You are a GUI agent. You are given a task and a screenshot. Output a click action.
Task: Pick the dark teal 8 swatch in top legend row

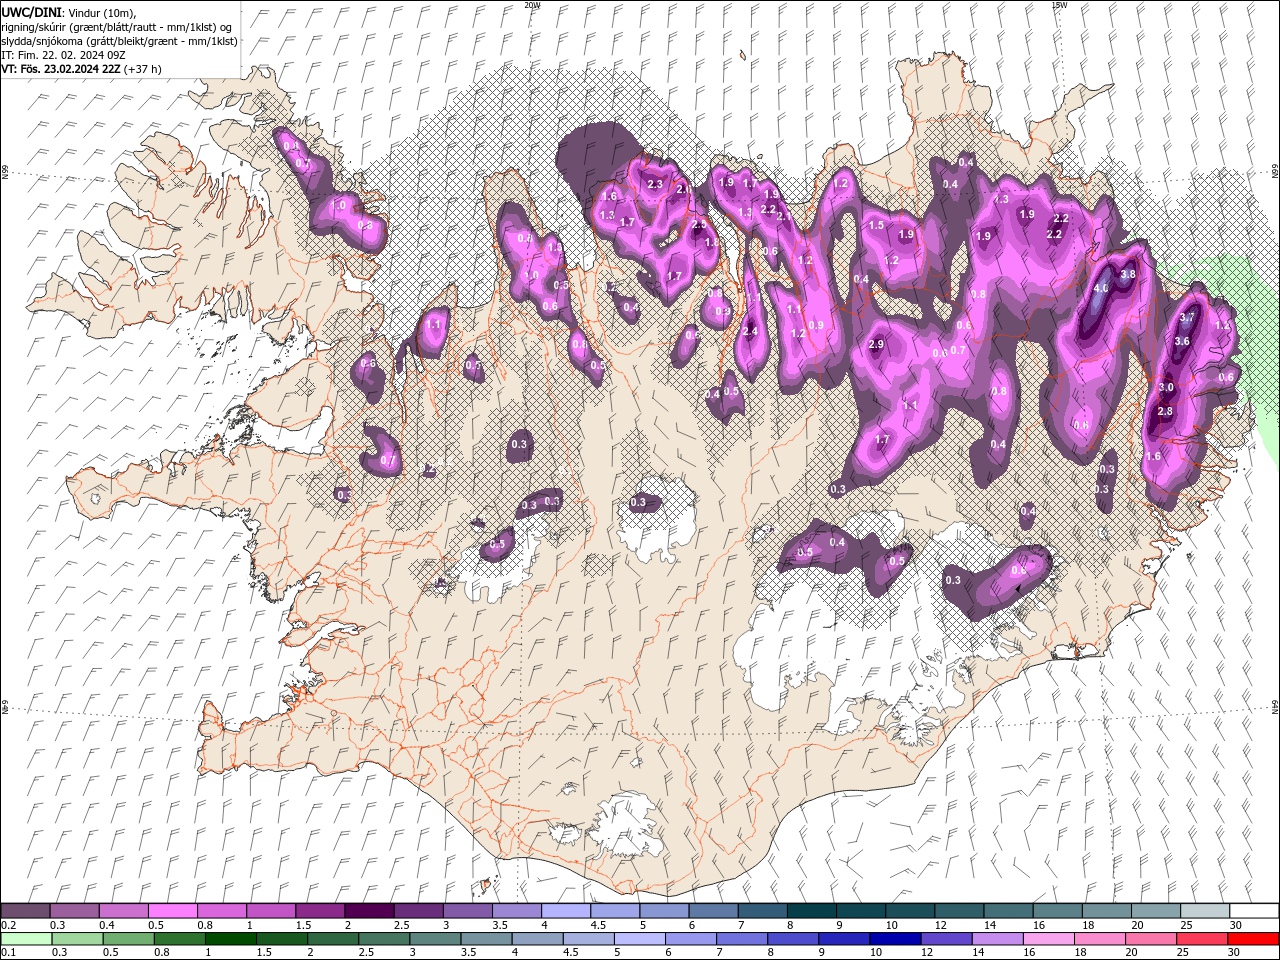pyautogui.click(x=811, y=911)
